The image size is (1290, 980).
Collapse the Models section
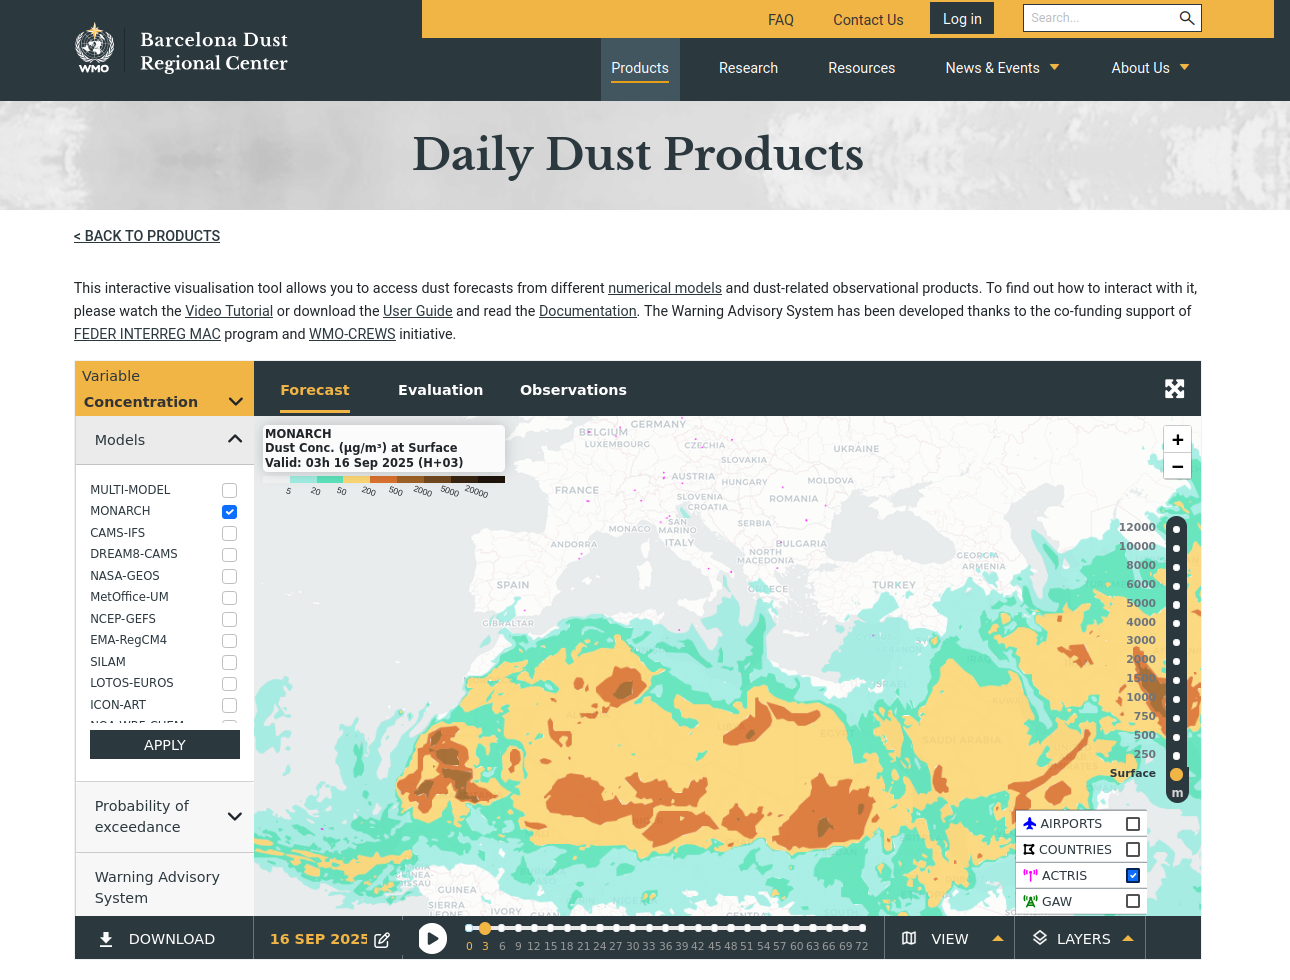(235, 440)
